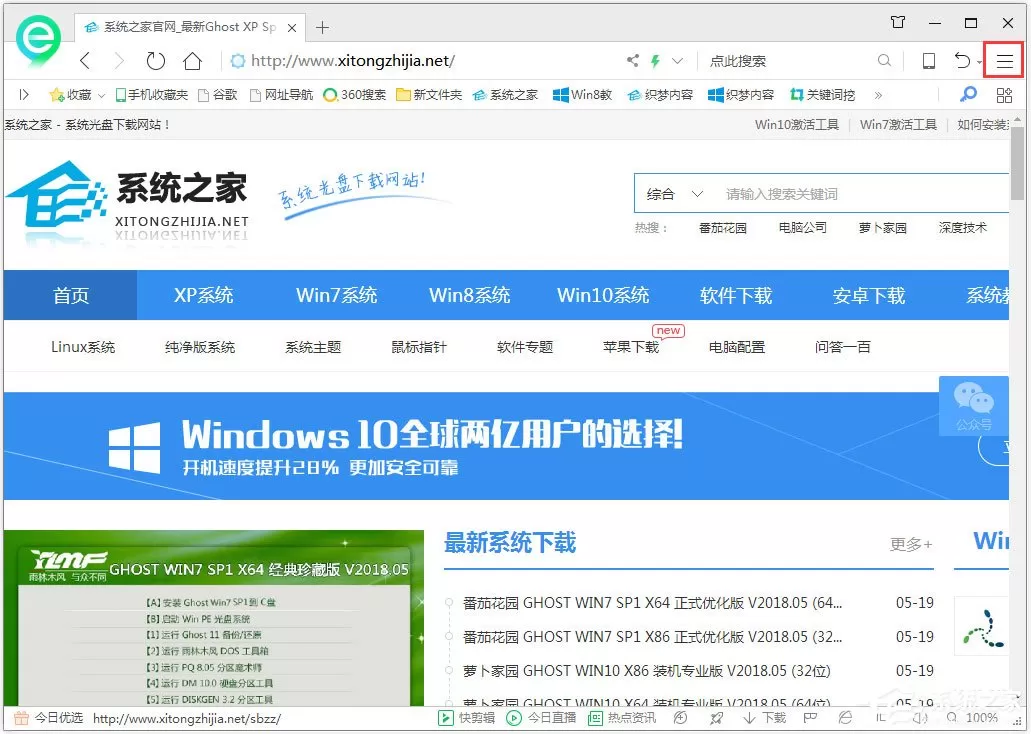Click the 360 browser logo
The height and width of the screenshot is (734, 1031).
tap(37, 39)
